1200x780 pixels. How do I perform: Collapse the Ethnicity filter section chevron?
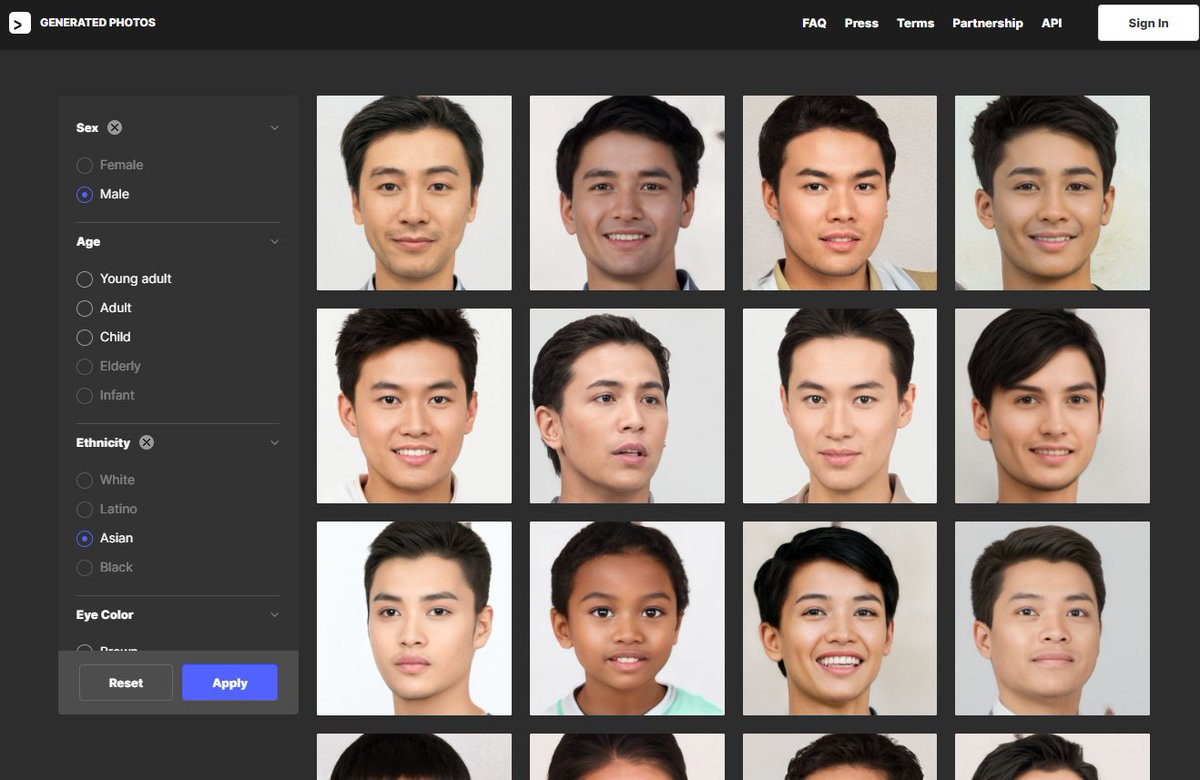pyautogui.click(x=274, y=443)
